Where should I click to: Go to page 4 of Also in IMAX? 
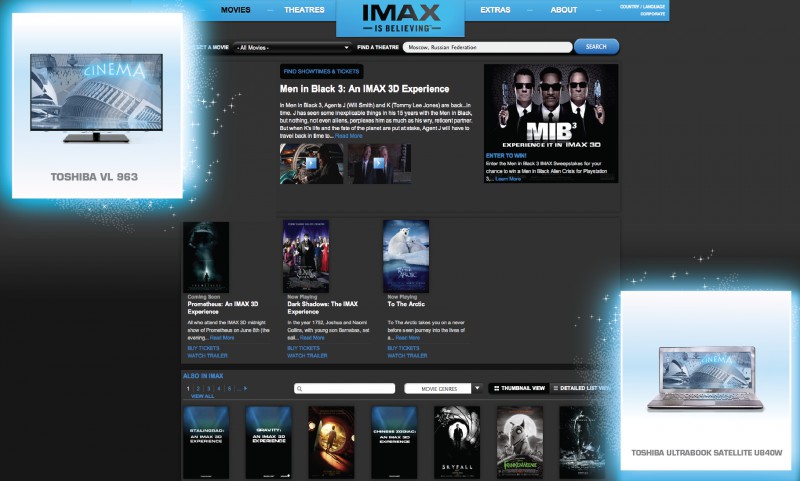click(x=219, y=389)
